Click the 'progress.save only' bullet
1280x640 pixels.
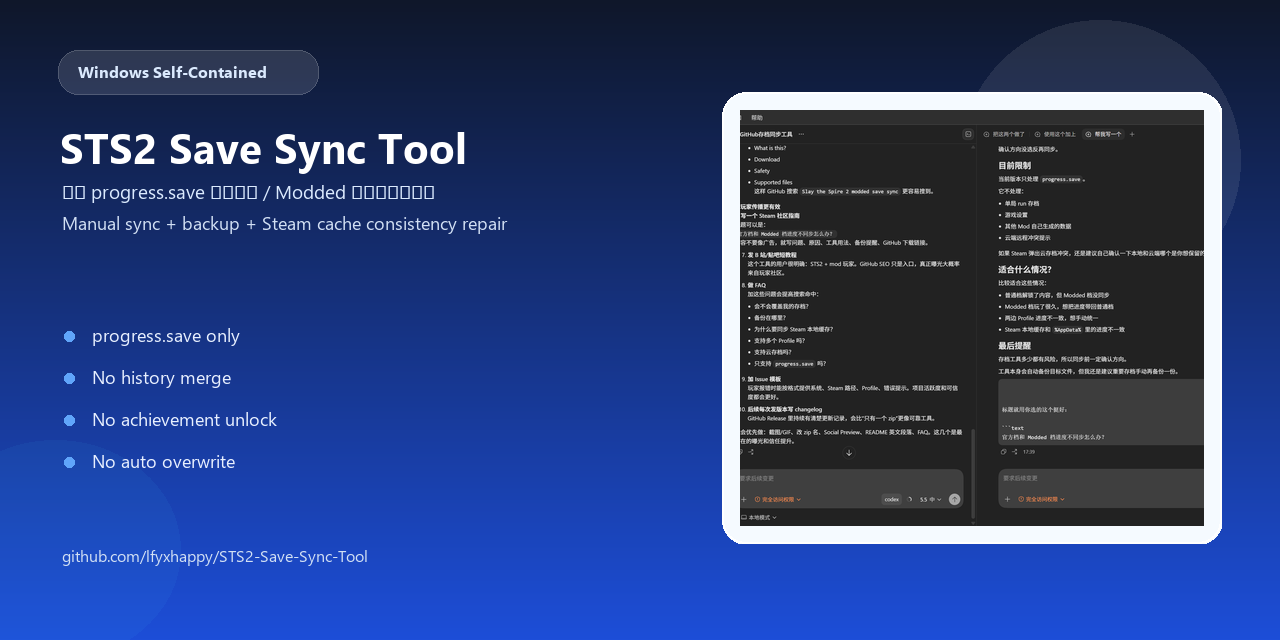point(166,336)
